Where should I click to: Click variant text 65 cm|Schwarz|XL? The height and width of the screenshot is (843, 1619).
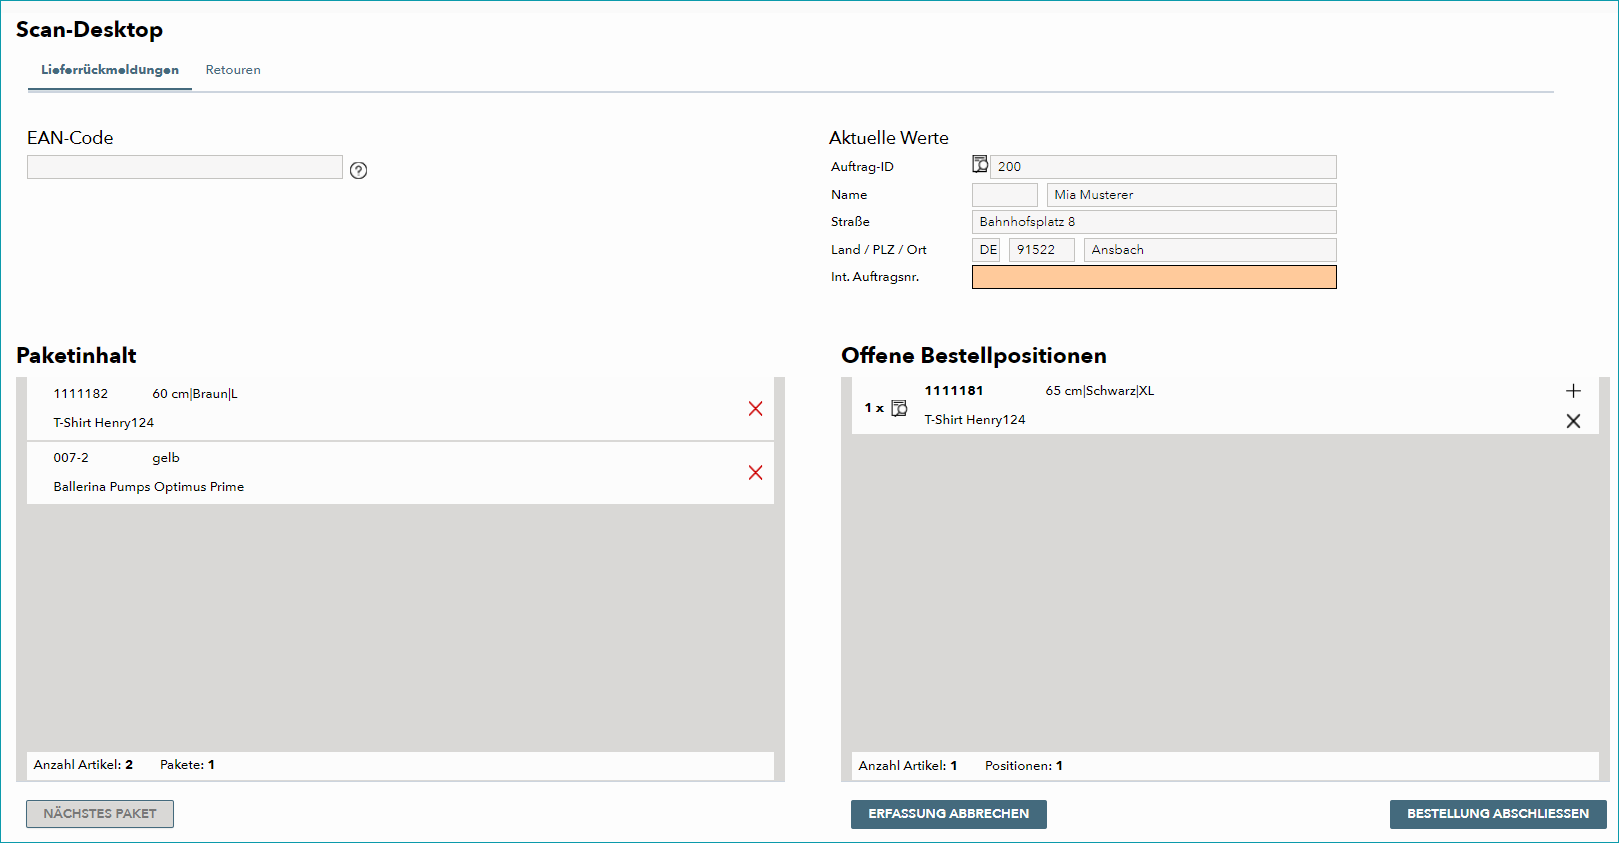1100,391
